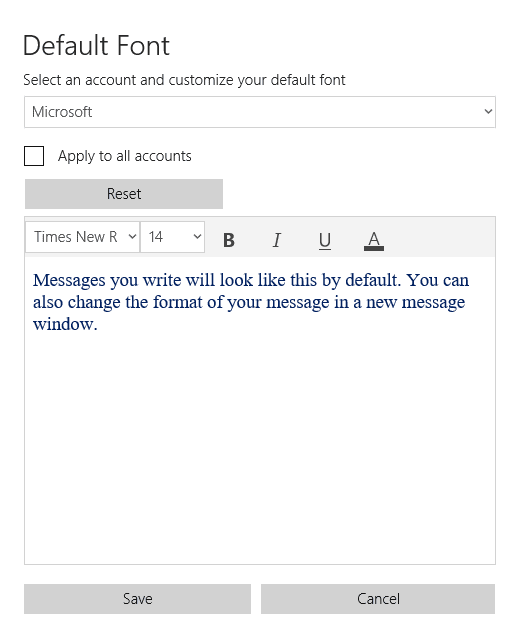Open the font color picker icon
Screen dimensions: 518x638
[374, 240]
